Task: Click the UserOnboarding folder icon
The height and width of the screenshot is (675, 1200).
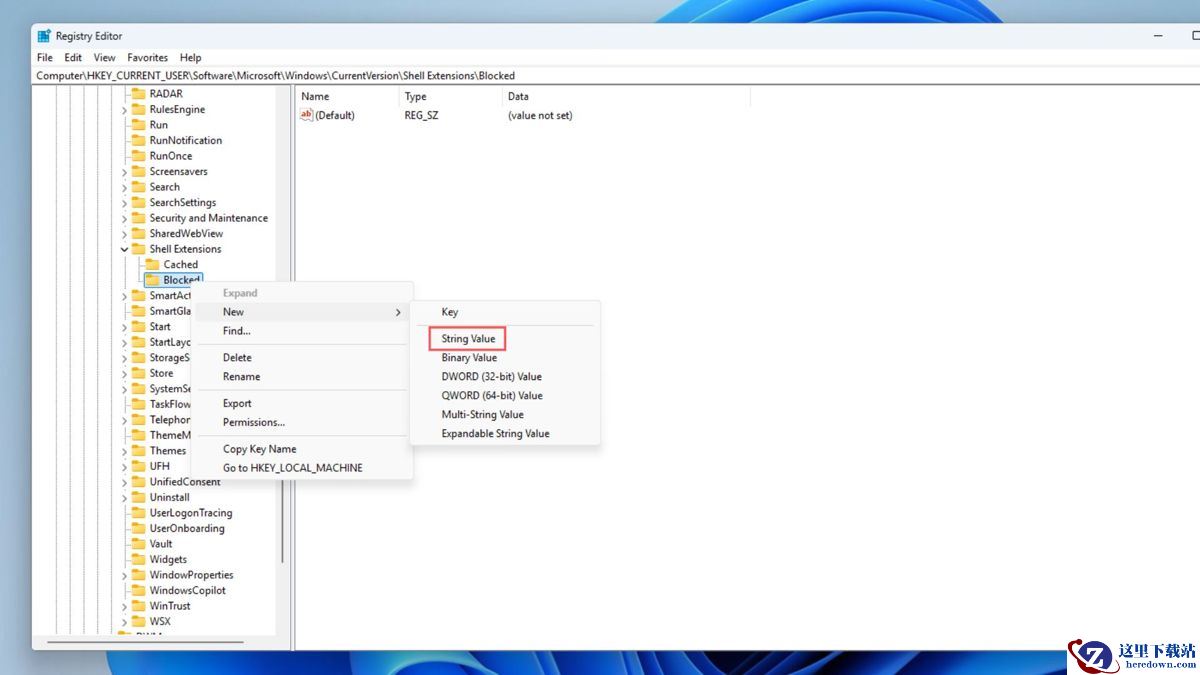Action: tap(139, 529)
